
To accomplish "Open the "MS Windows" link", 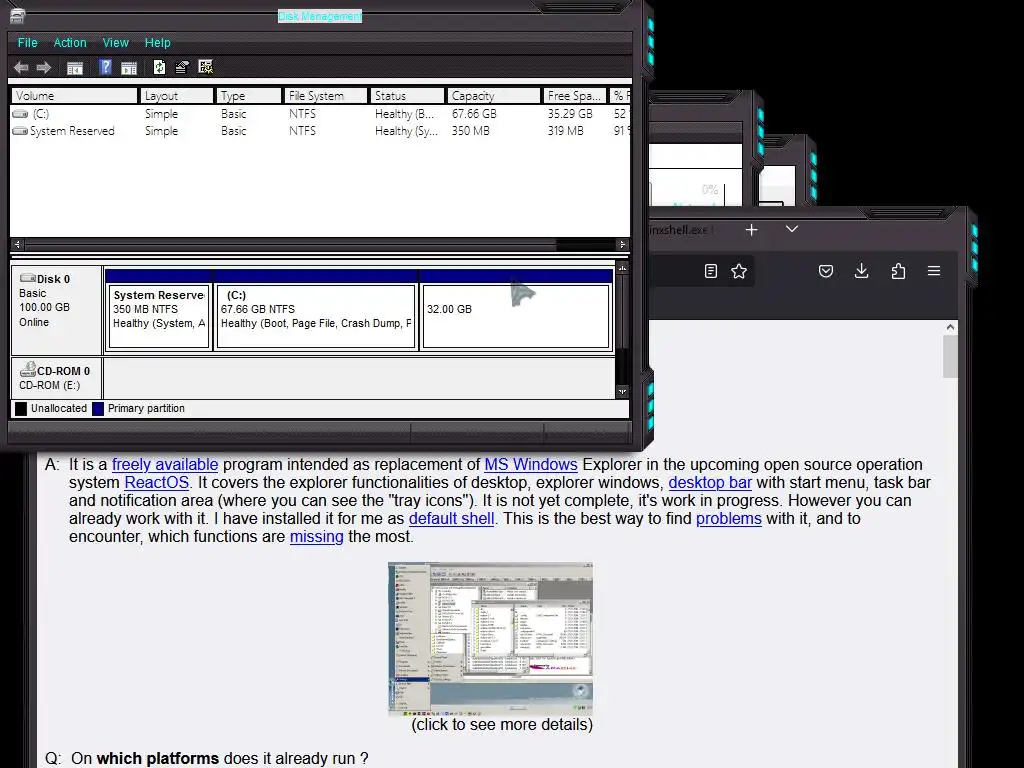I will coord(530,464).
